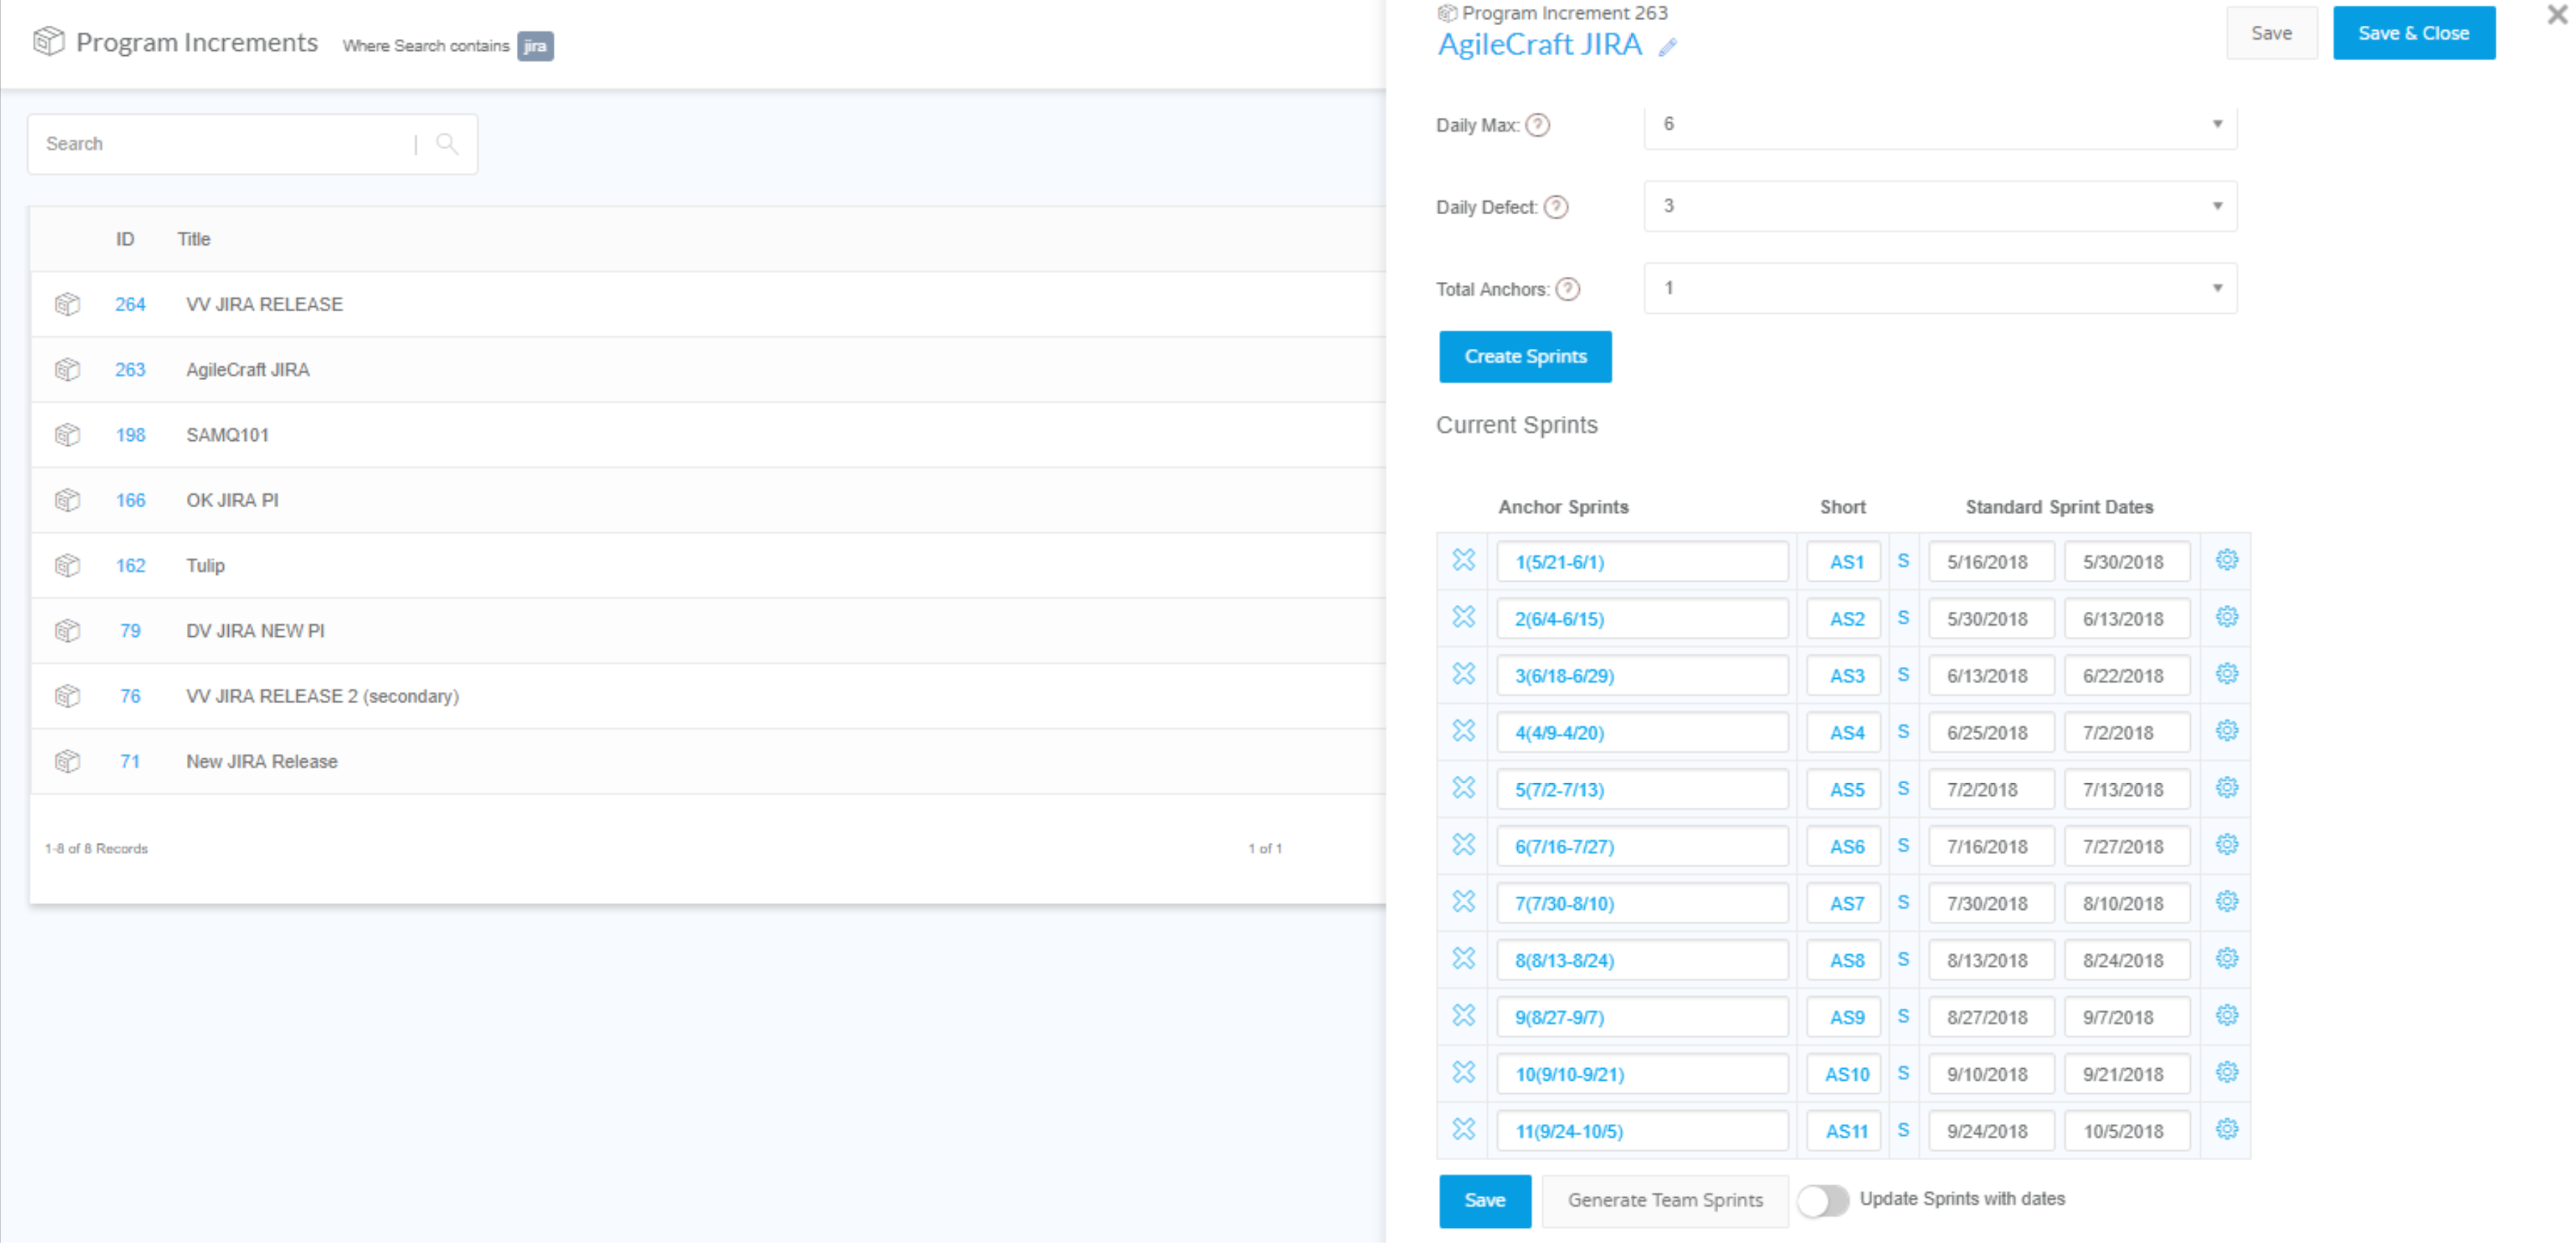Click the edit pencil next to AgileCraft JIRA

(1667, 47)
